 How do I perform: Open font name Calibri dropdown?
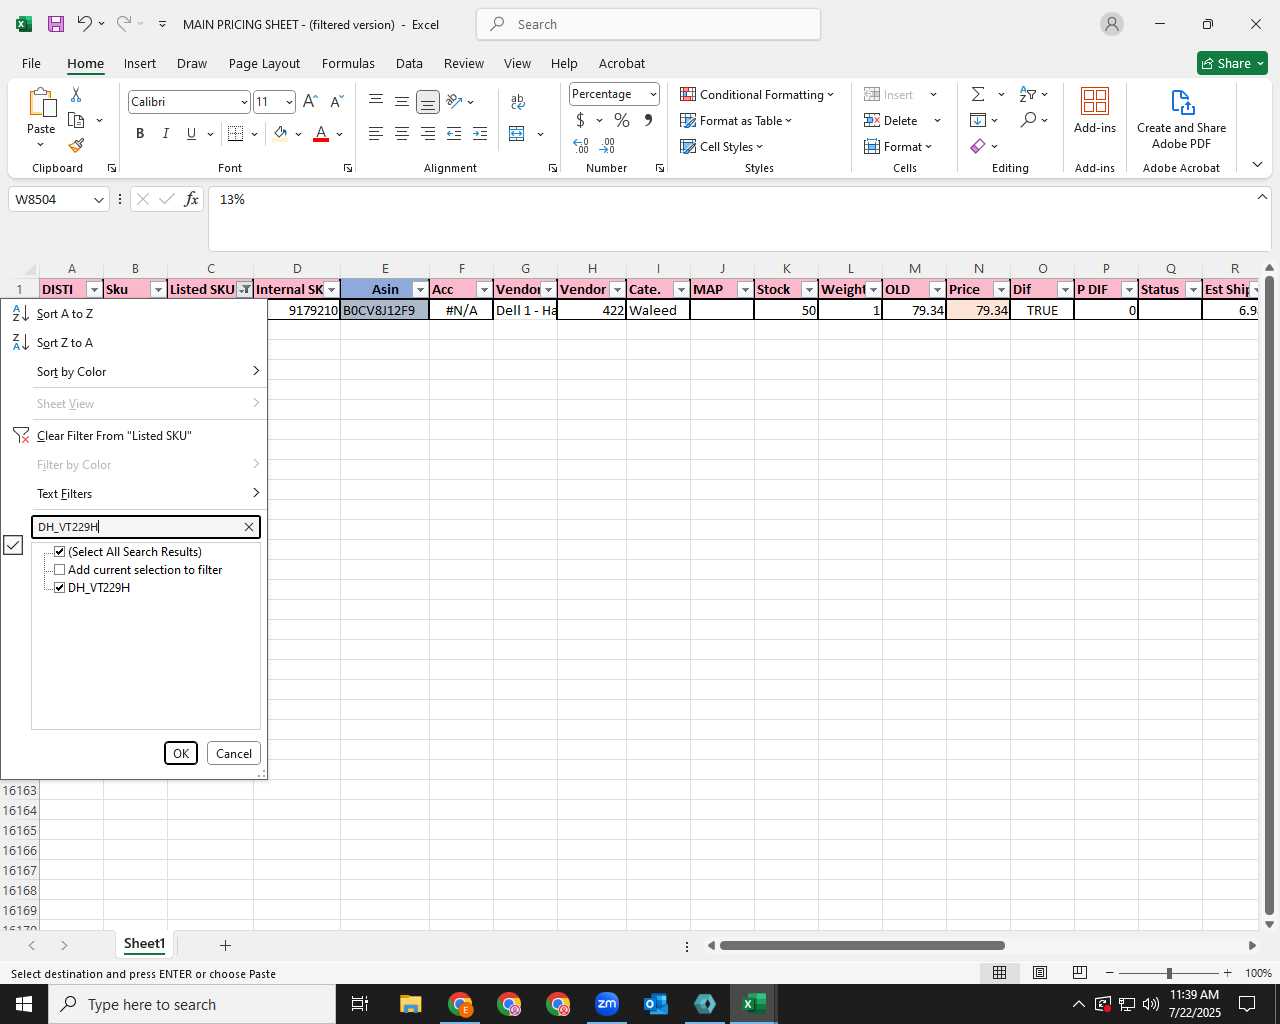[243, 102]
